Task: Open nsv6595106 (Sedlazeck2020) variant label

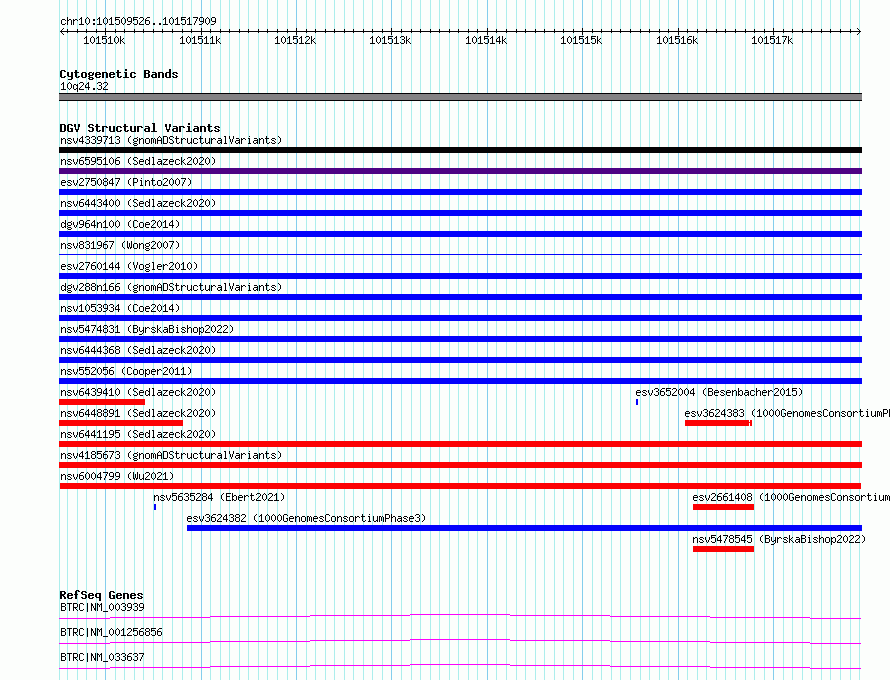Action: pyautogui.click(x=138, y=161)
